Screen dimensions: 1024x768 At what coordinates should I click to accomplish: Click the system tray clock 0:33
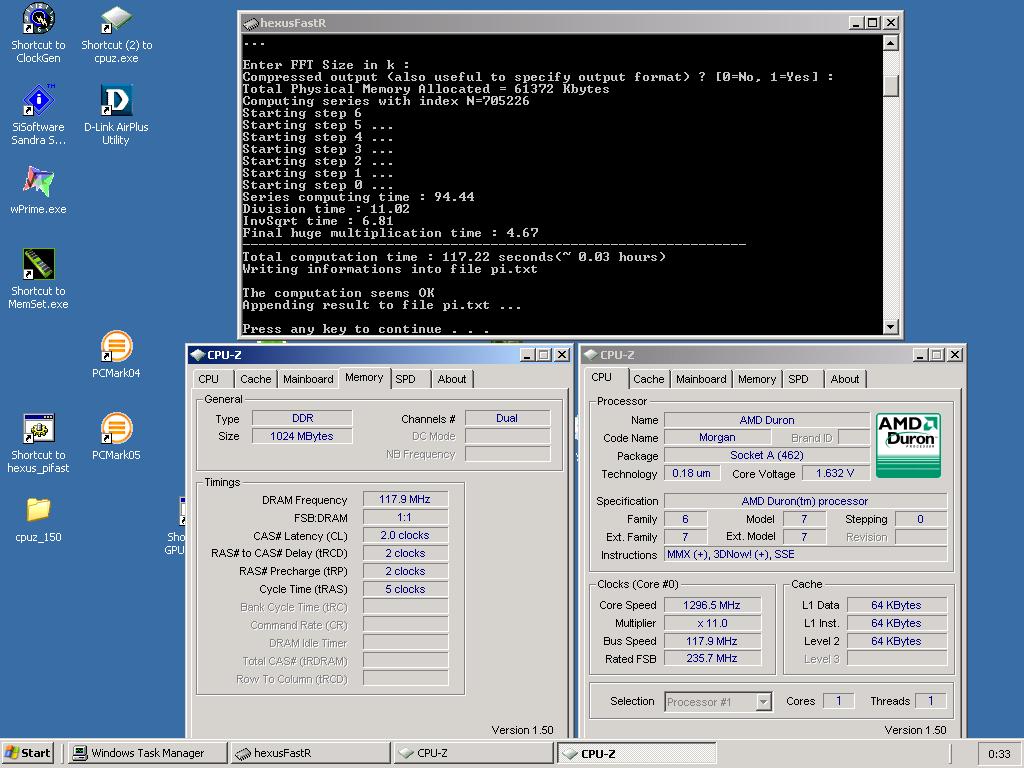point(999,754)
